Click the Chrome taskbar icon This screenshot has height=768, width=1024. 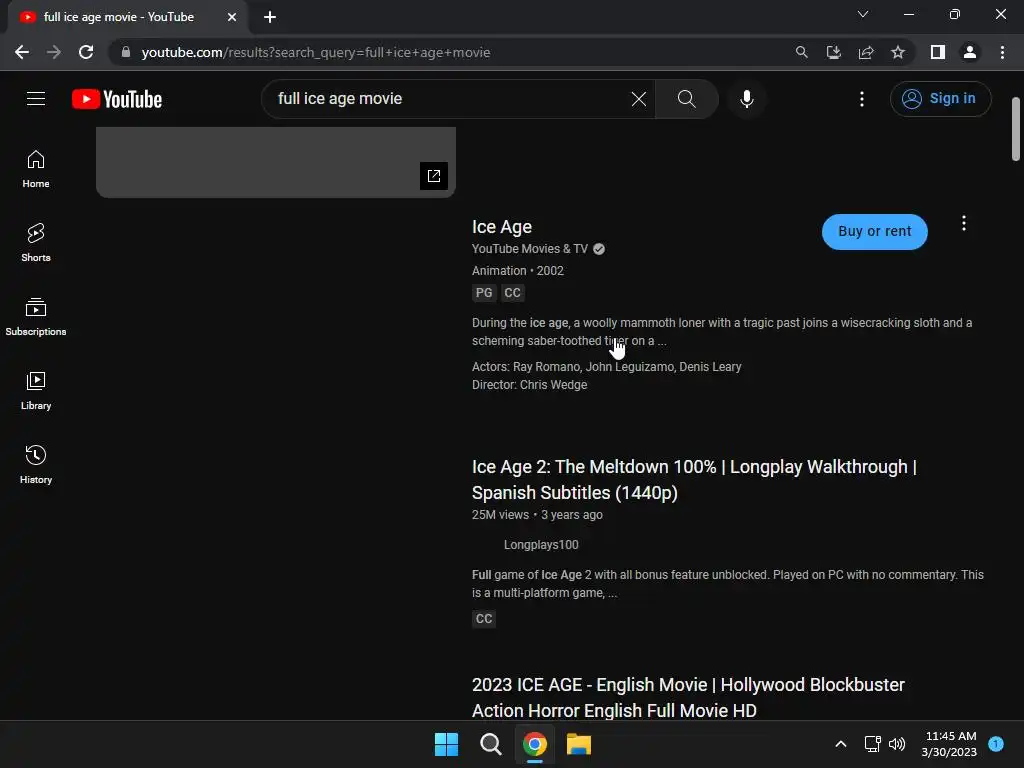534,744
